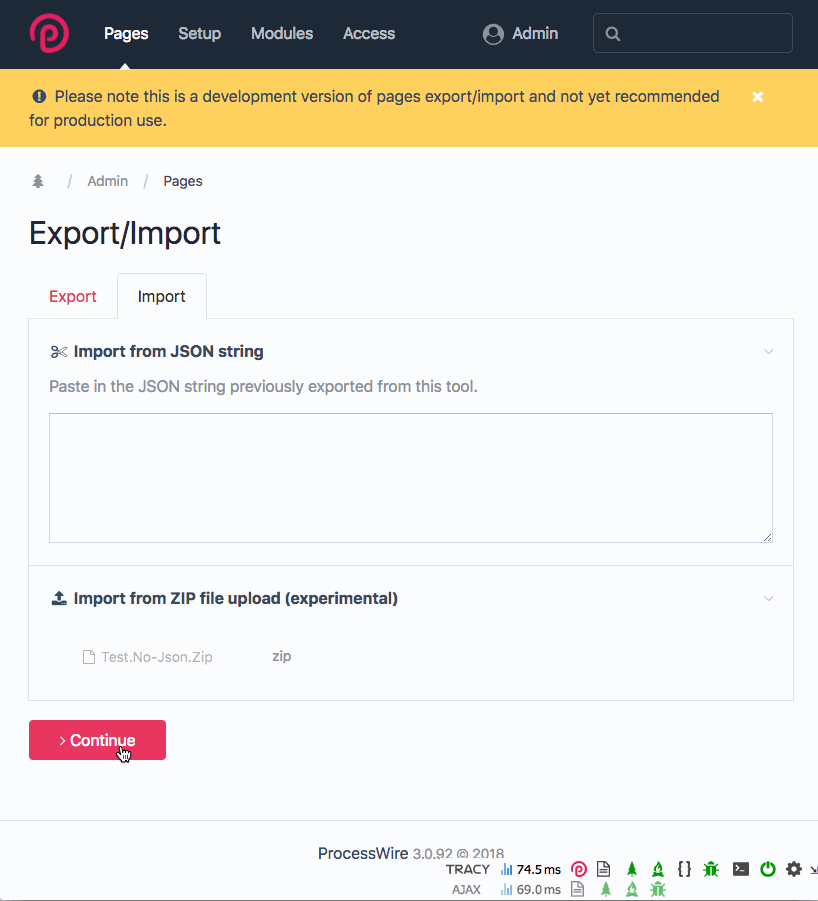Image resolution: width=818 pixels, height=901 pixels.
Task: Click the scissors icon beside Import from JSON string
Action: (x=58, y=351)
